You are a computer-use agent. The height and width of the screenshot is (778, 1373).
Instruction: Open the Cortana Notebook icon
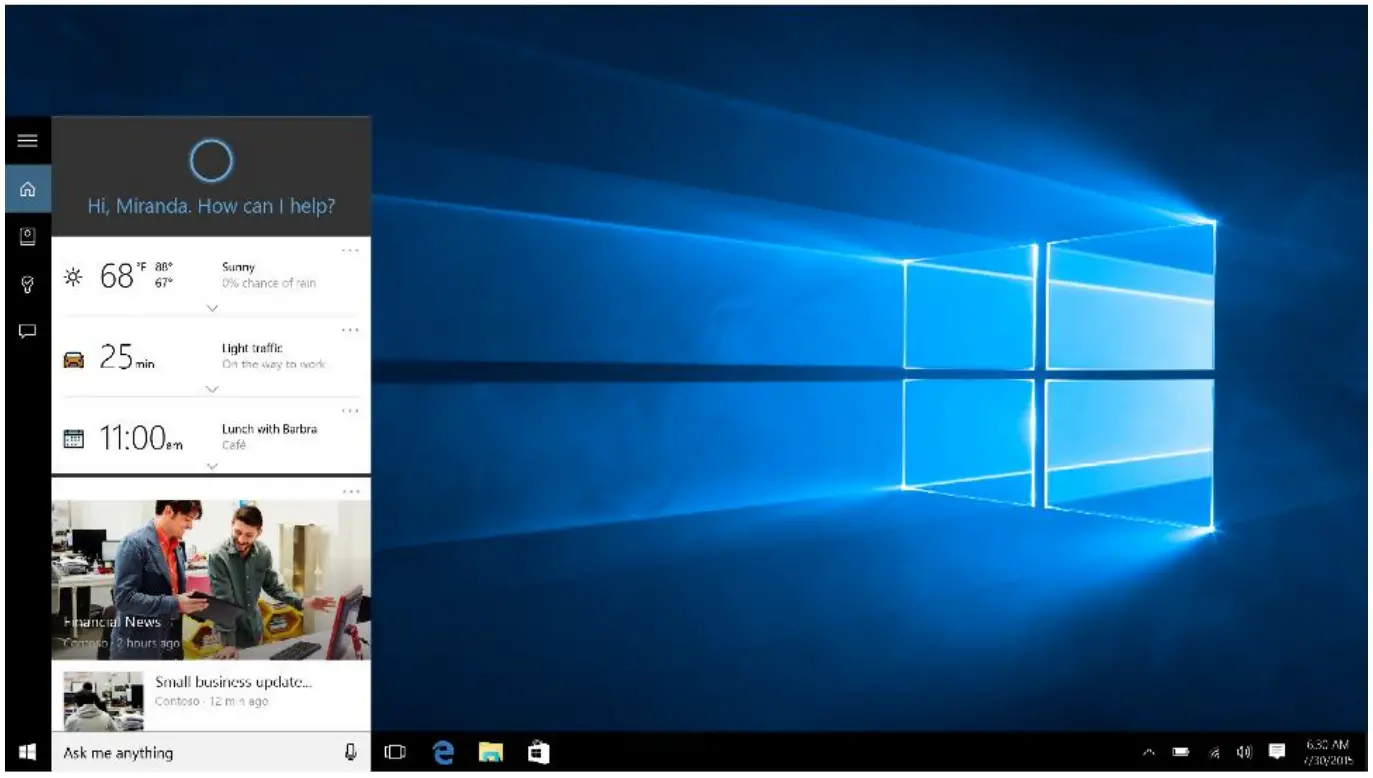28,236
